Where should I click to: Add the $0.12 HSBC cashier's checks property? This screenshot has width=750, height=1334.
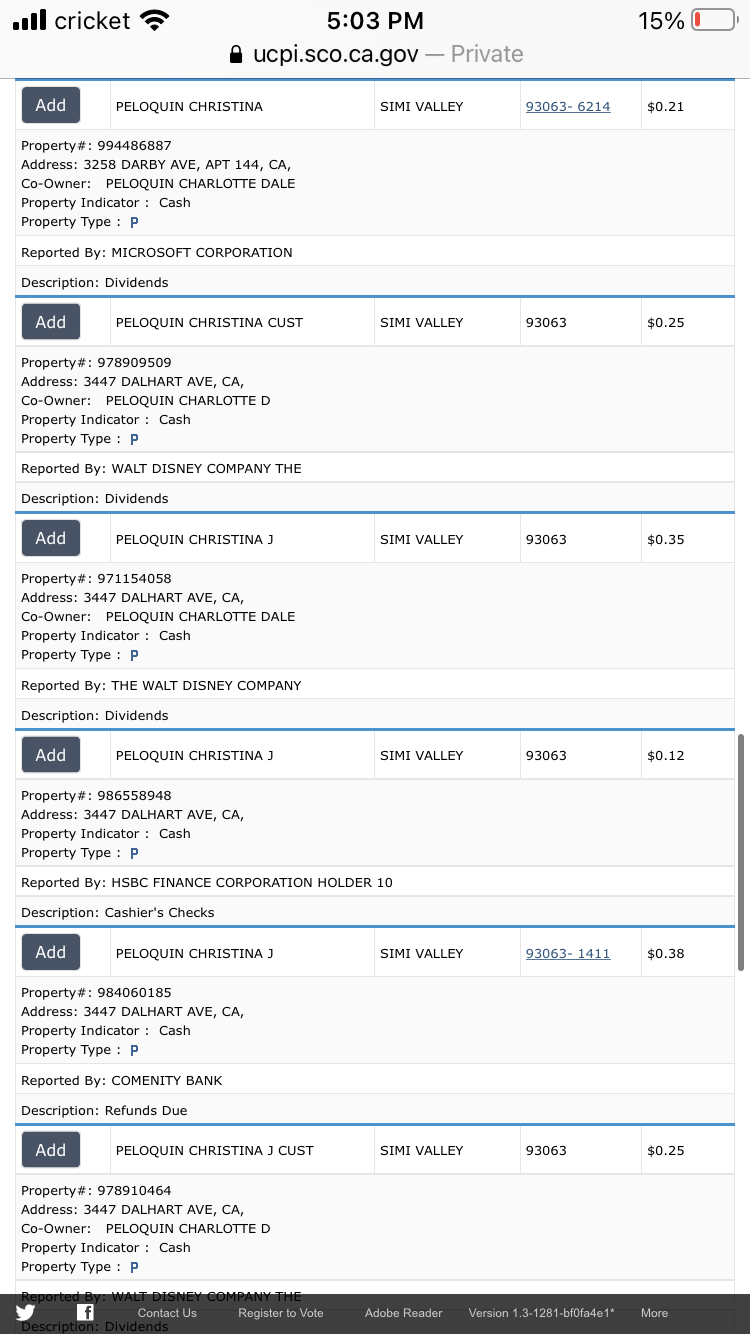[51, 755]
